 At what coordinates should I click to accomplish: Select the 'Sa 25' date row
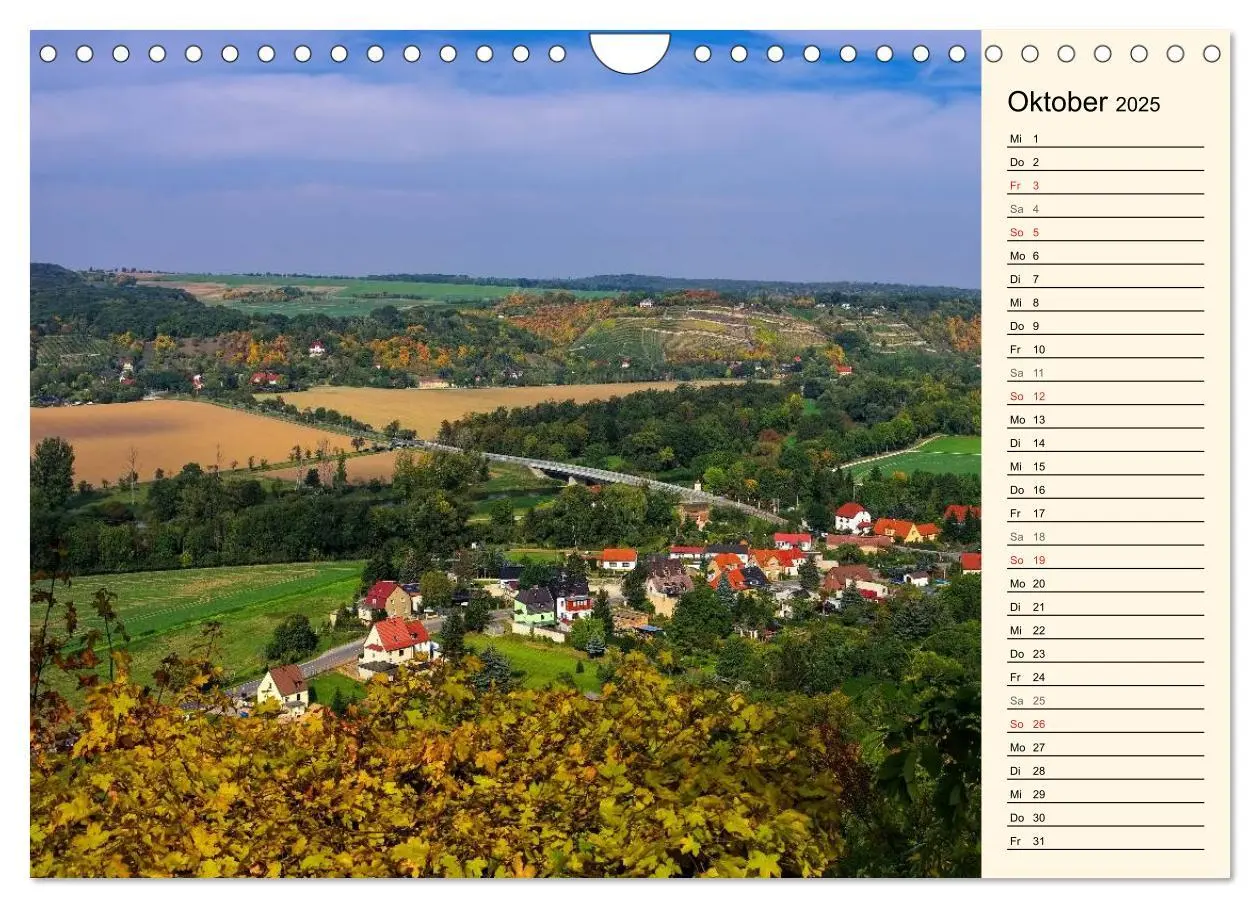[x=1105, y=700]
